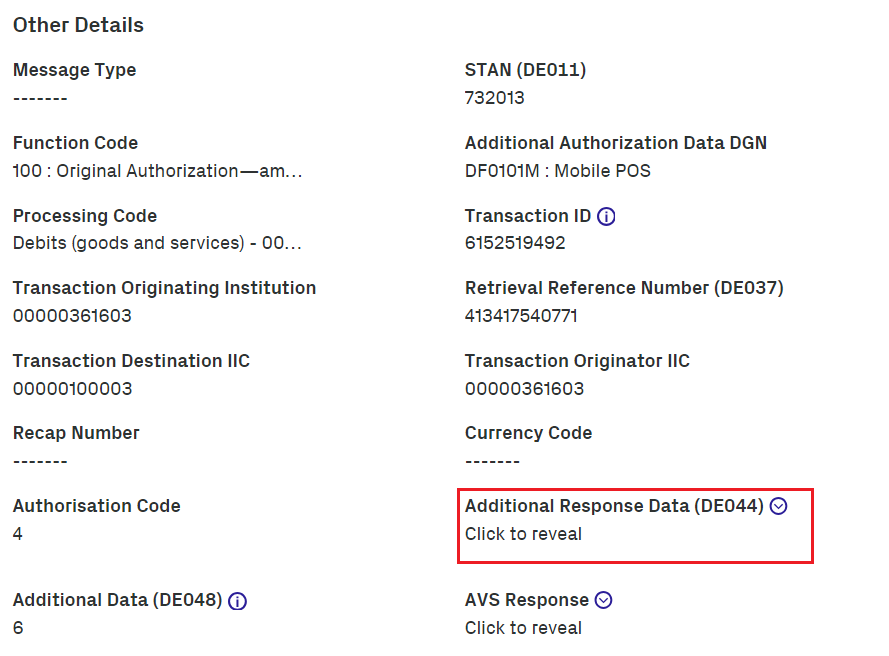Click to reveal Additional Response Data value

tap(523, 534)
